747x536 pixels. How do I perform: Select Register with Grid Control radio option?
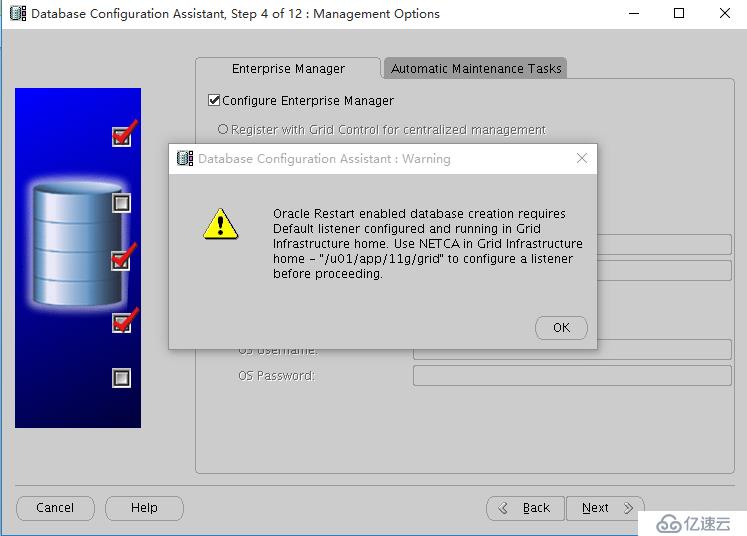pos(222,129)
